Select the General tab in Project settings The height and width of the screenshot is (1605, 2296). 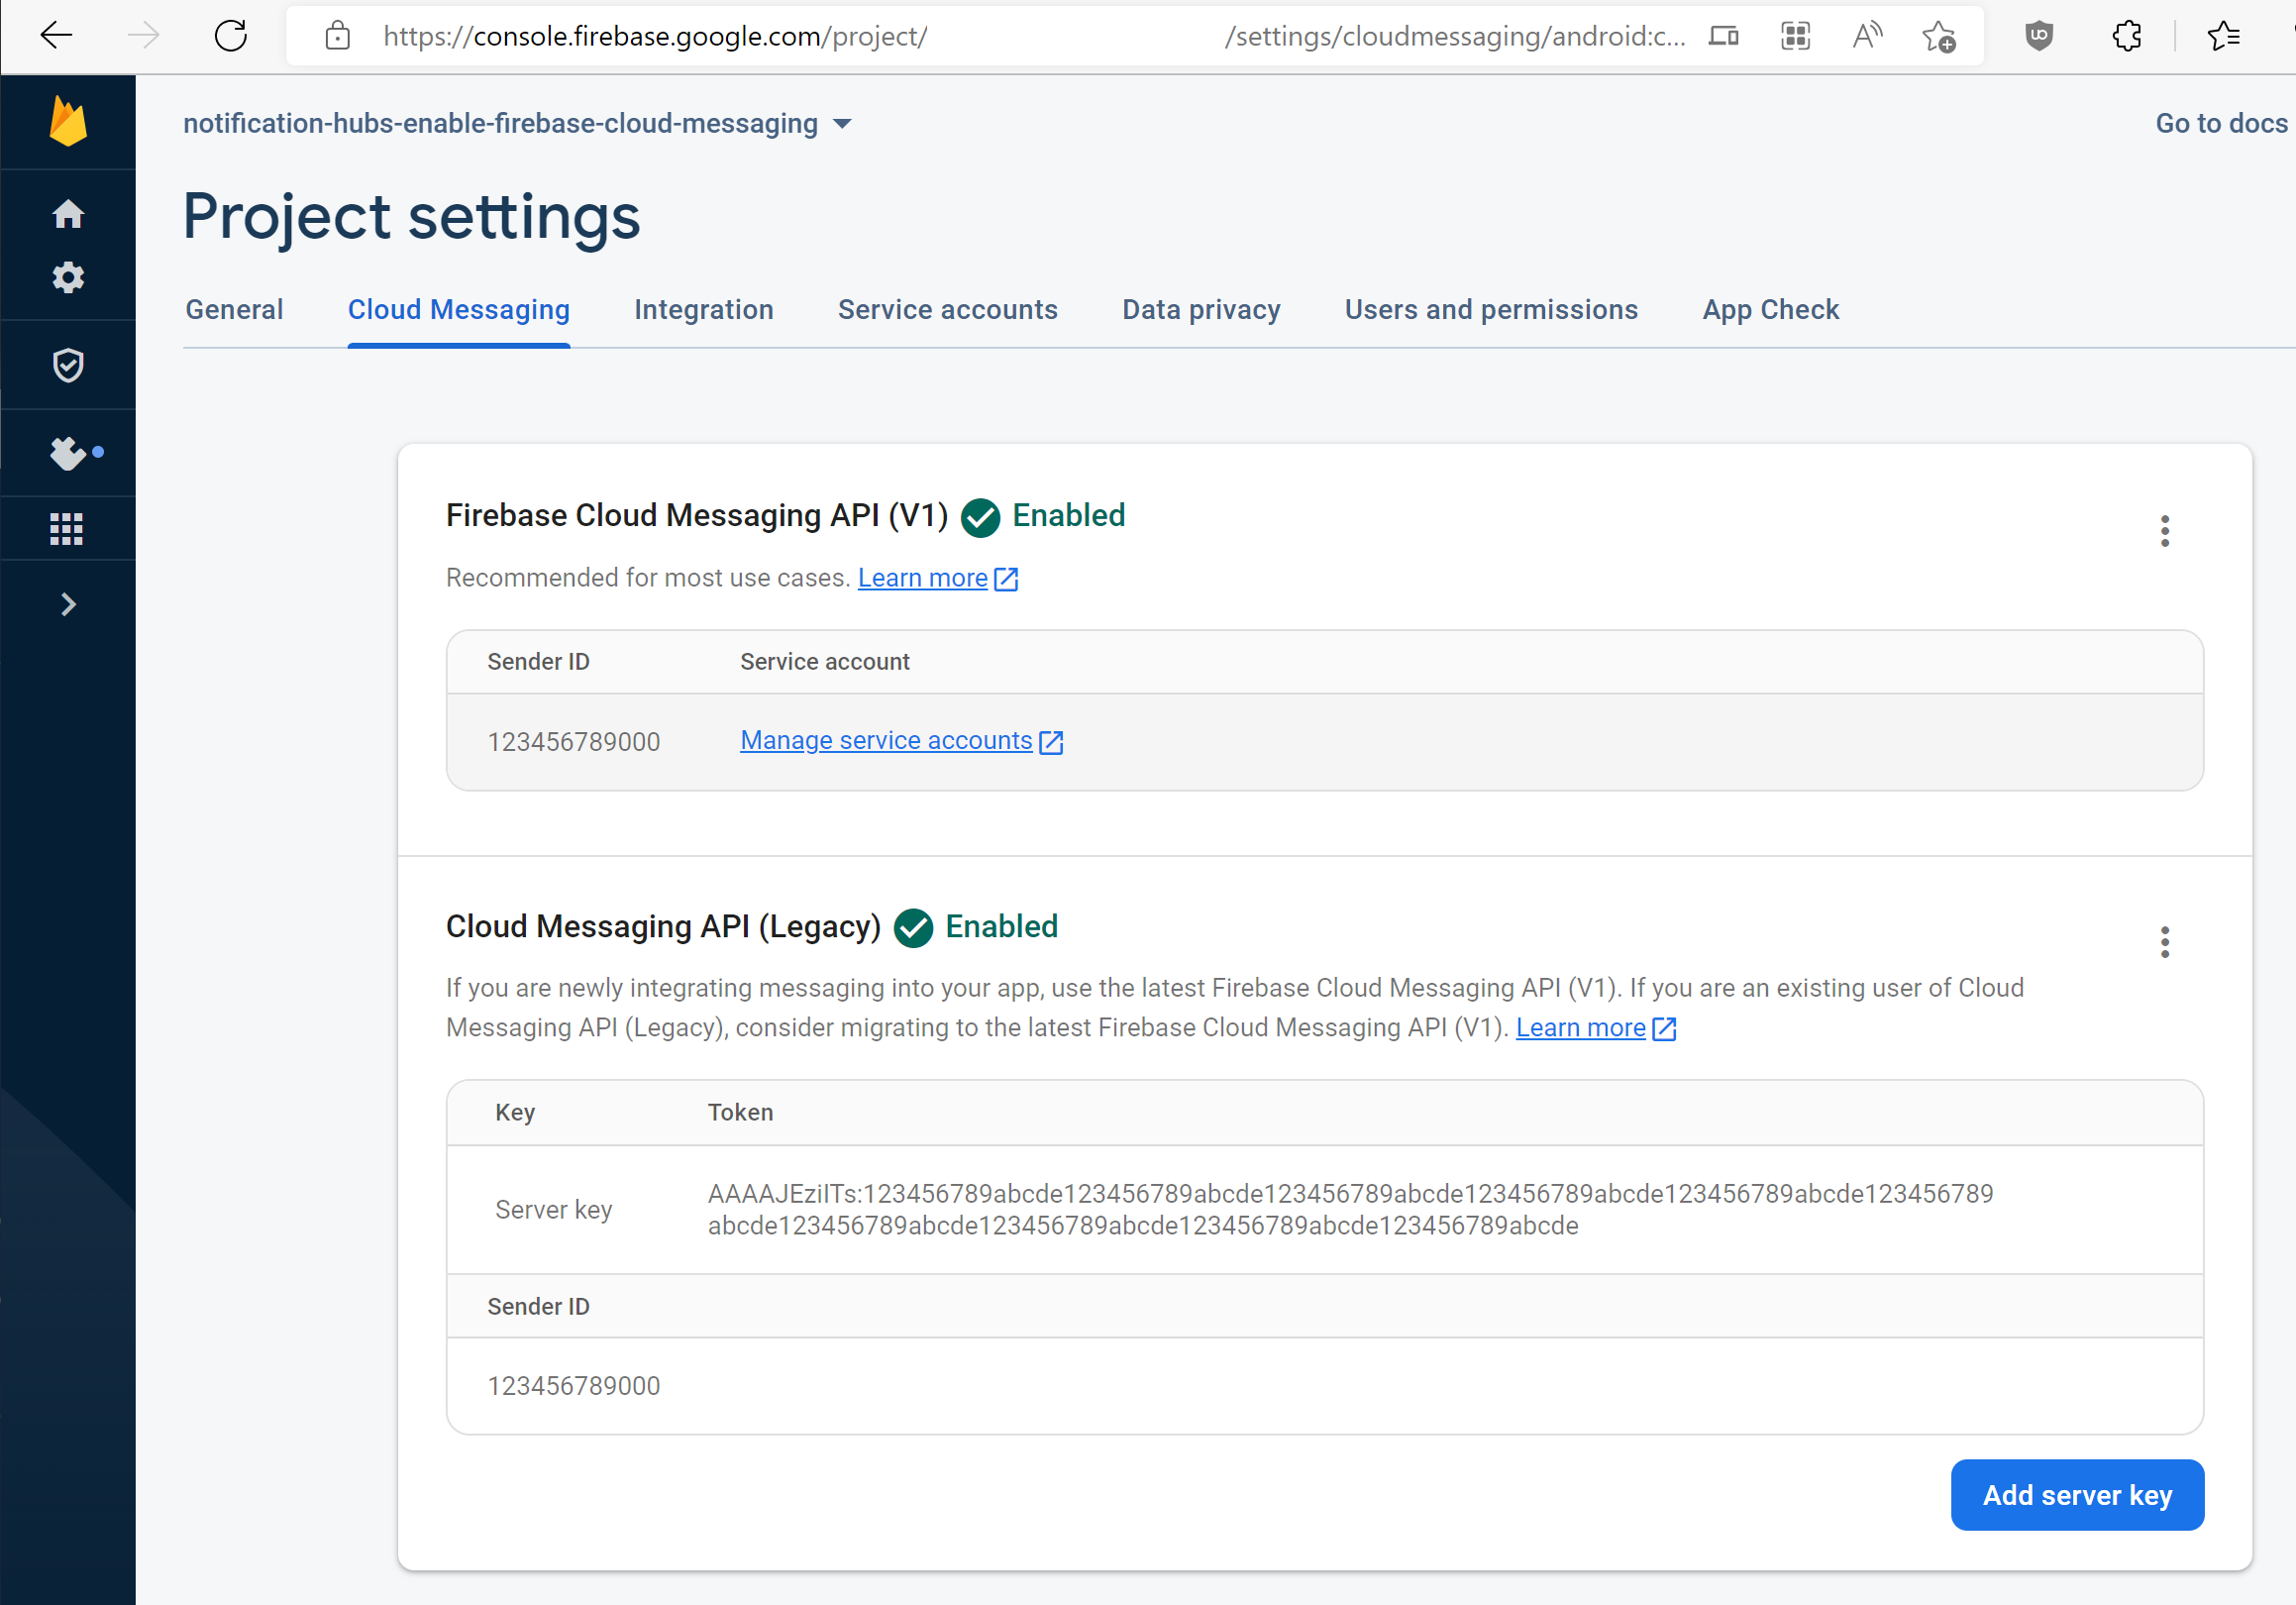(234, 309)
